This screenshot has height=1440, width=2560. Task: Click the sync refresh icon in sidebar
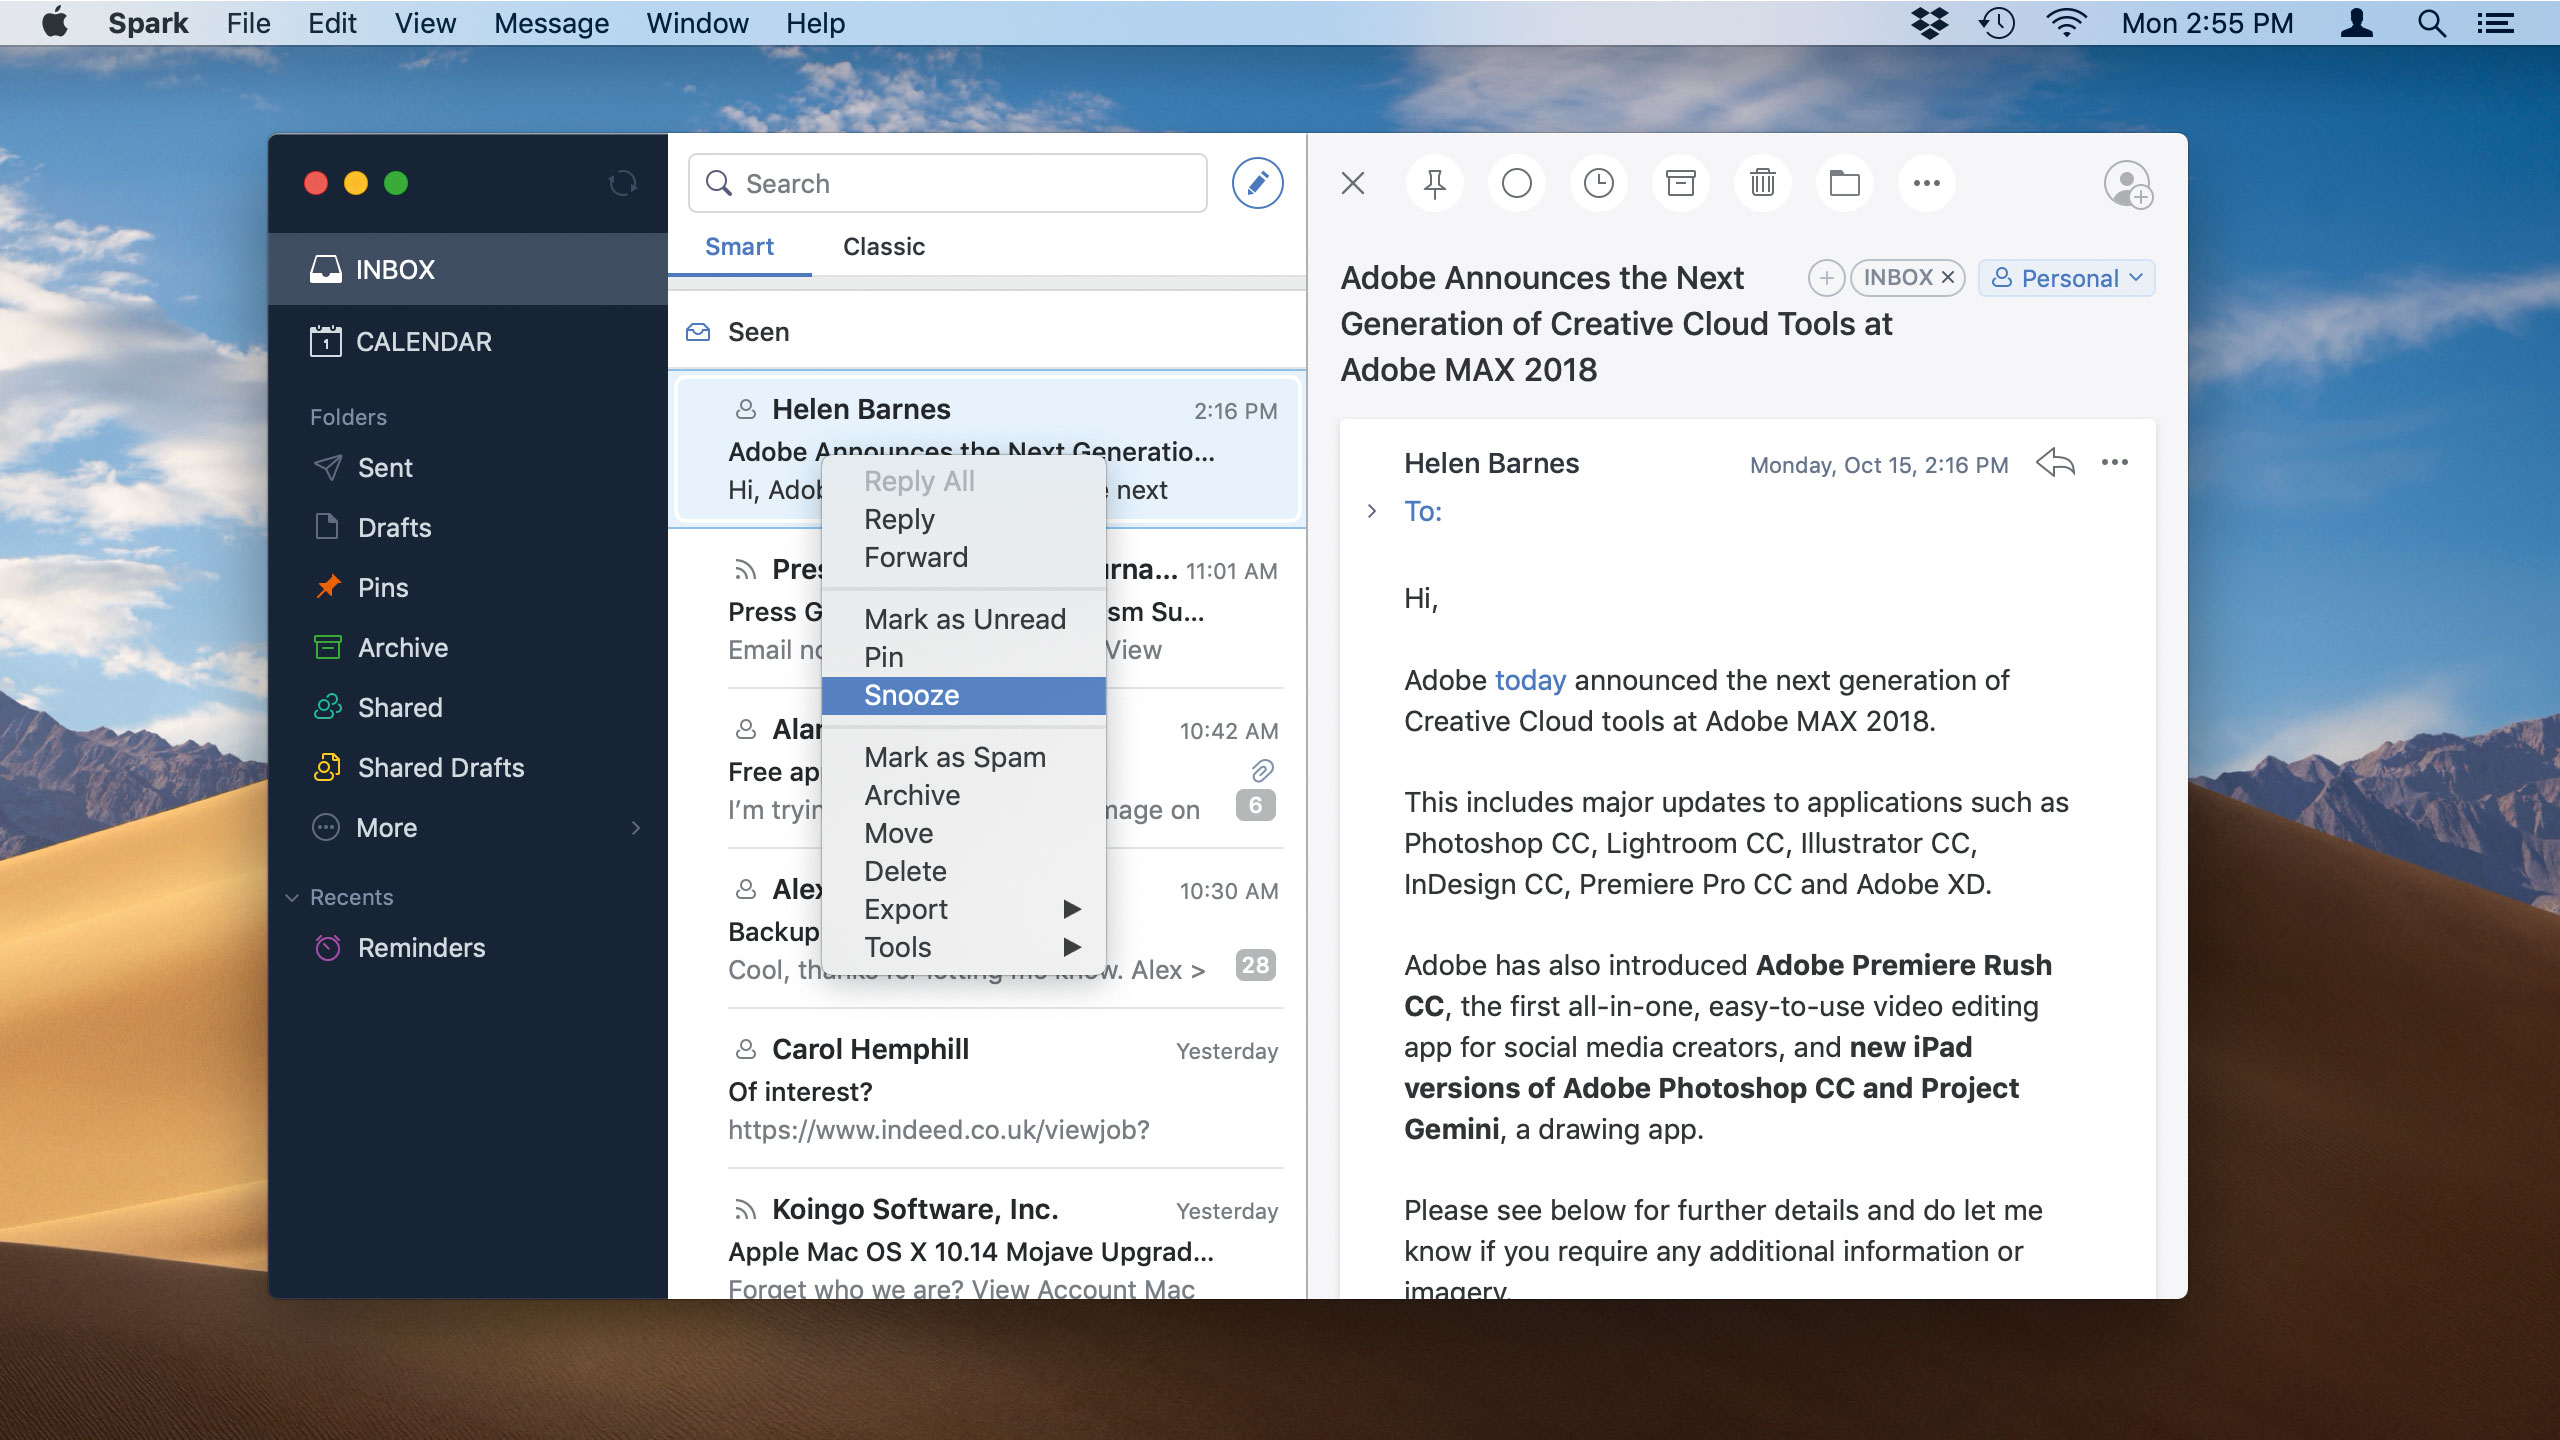tap(622, 183)
